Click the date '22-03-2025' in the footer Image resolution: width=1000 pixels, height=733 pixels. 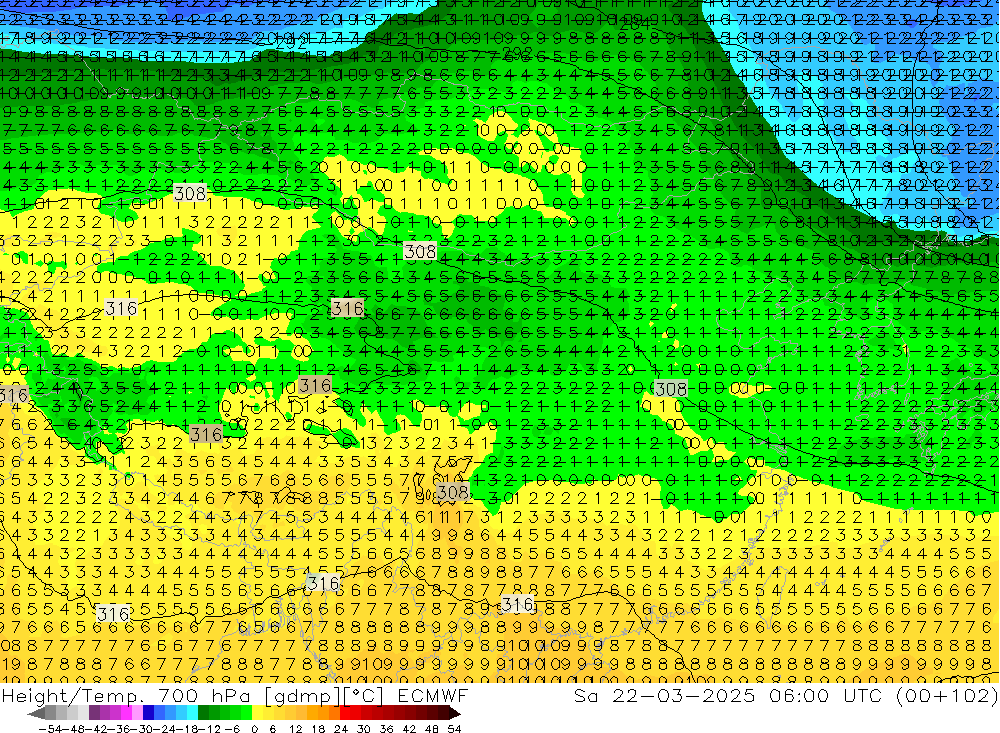(x=684, y=695)
